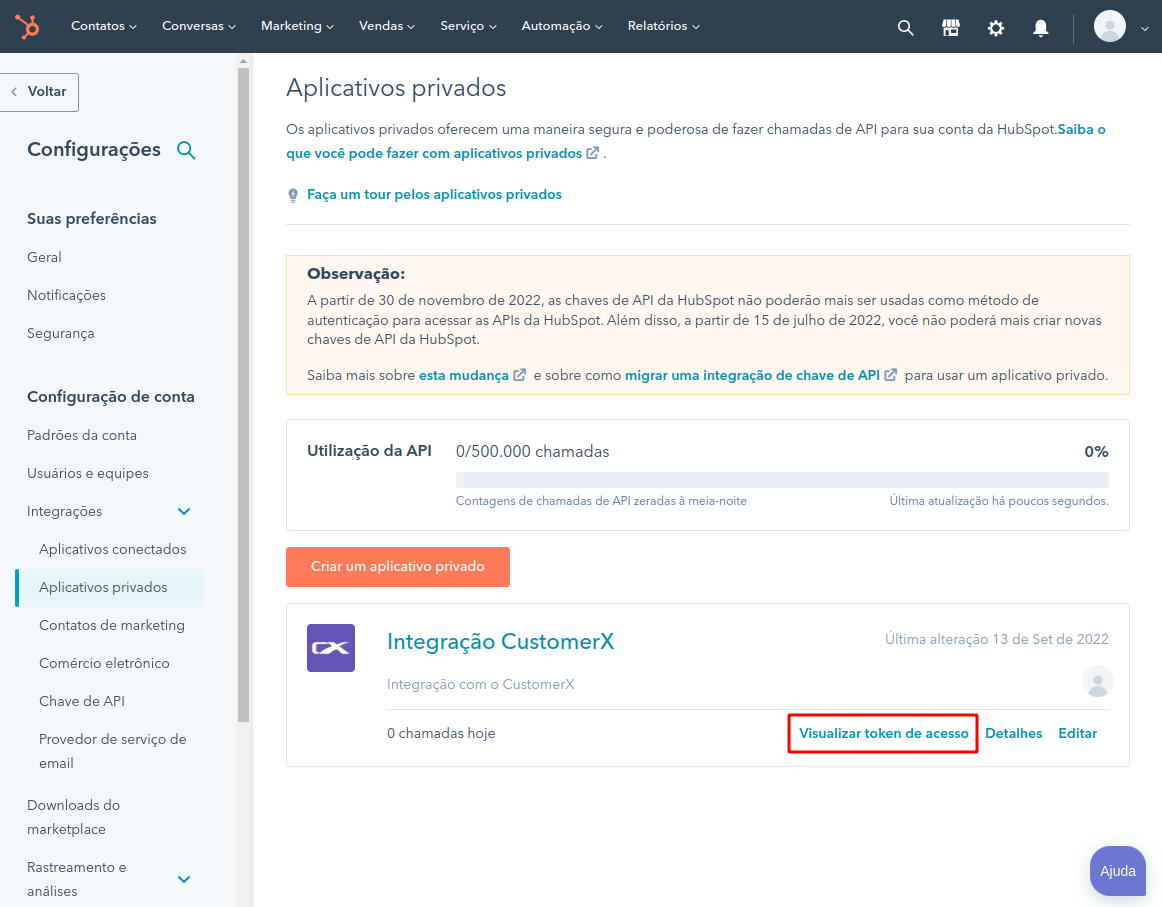Screen dimensions: 1162x907
Task: Expand the Conversas menu
Action: tap(199, 26)
